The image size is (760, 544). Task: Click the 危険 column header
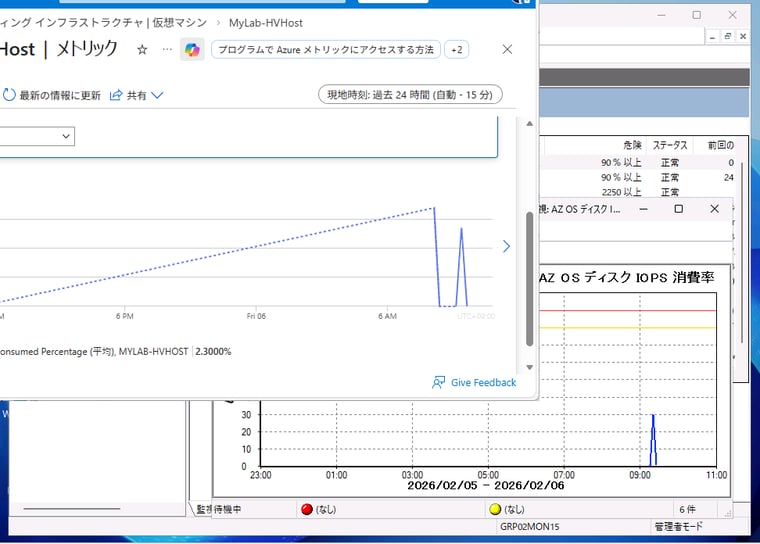632,145
